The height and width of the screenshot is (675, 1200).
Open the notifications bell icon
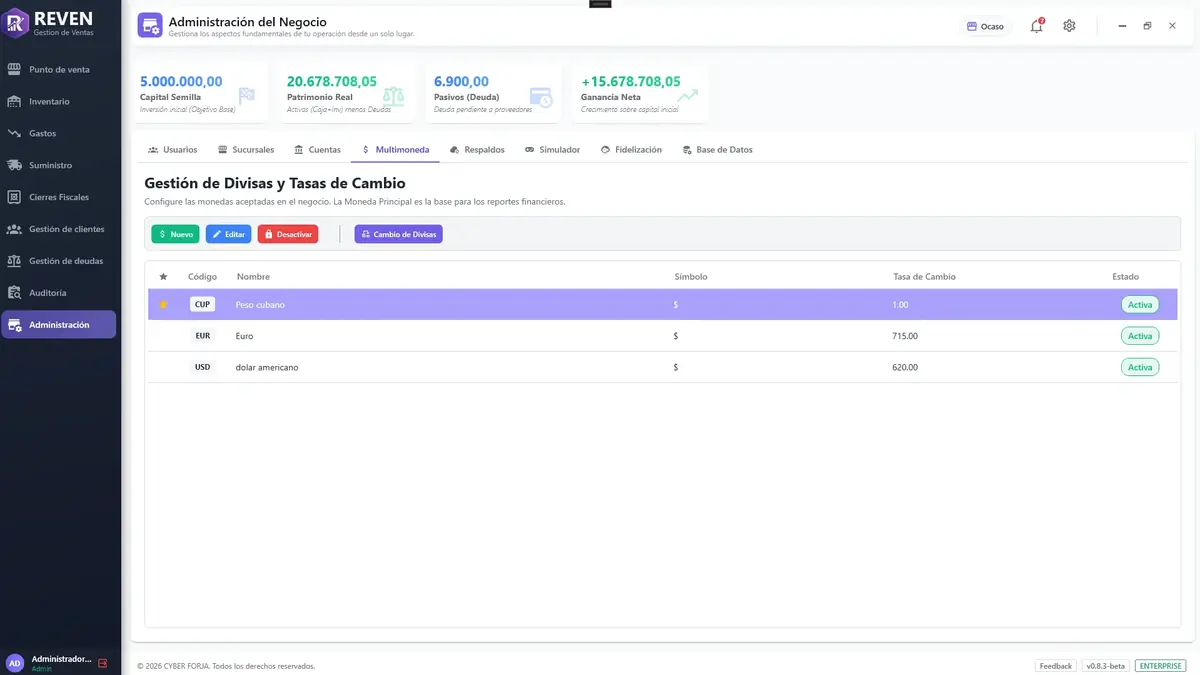pyautogui.click(x=1037, y=26)
